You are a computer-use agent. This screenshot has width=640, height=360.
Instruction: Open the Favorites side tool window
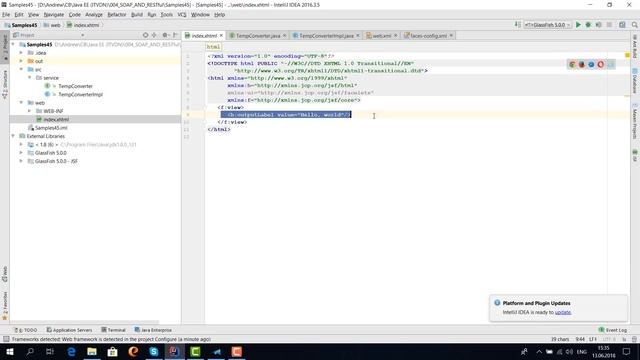point(5,306)
